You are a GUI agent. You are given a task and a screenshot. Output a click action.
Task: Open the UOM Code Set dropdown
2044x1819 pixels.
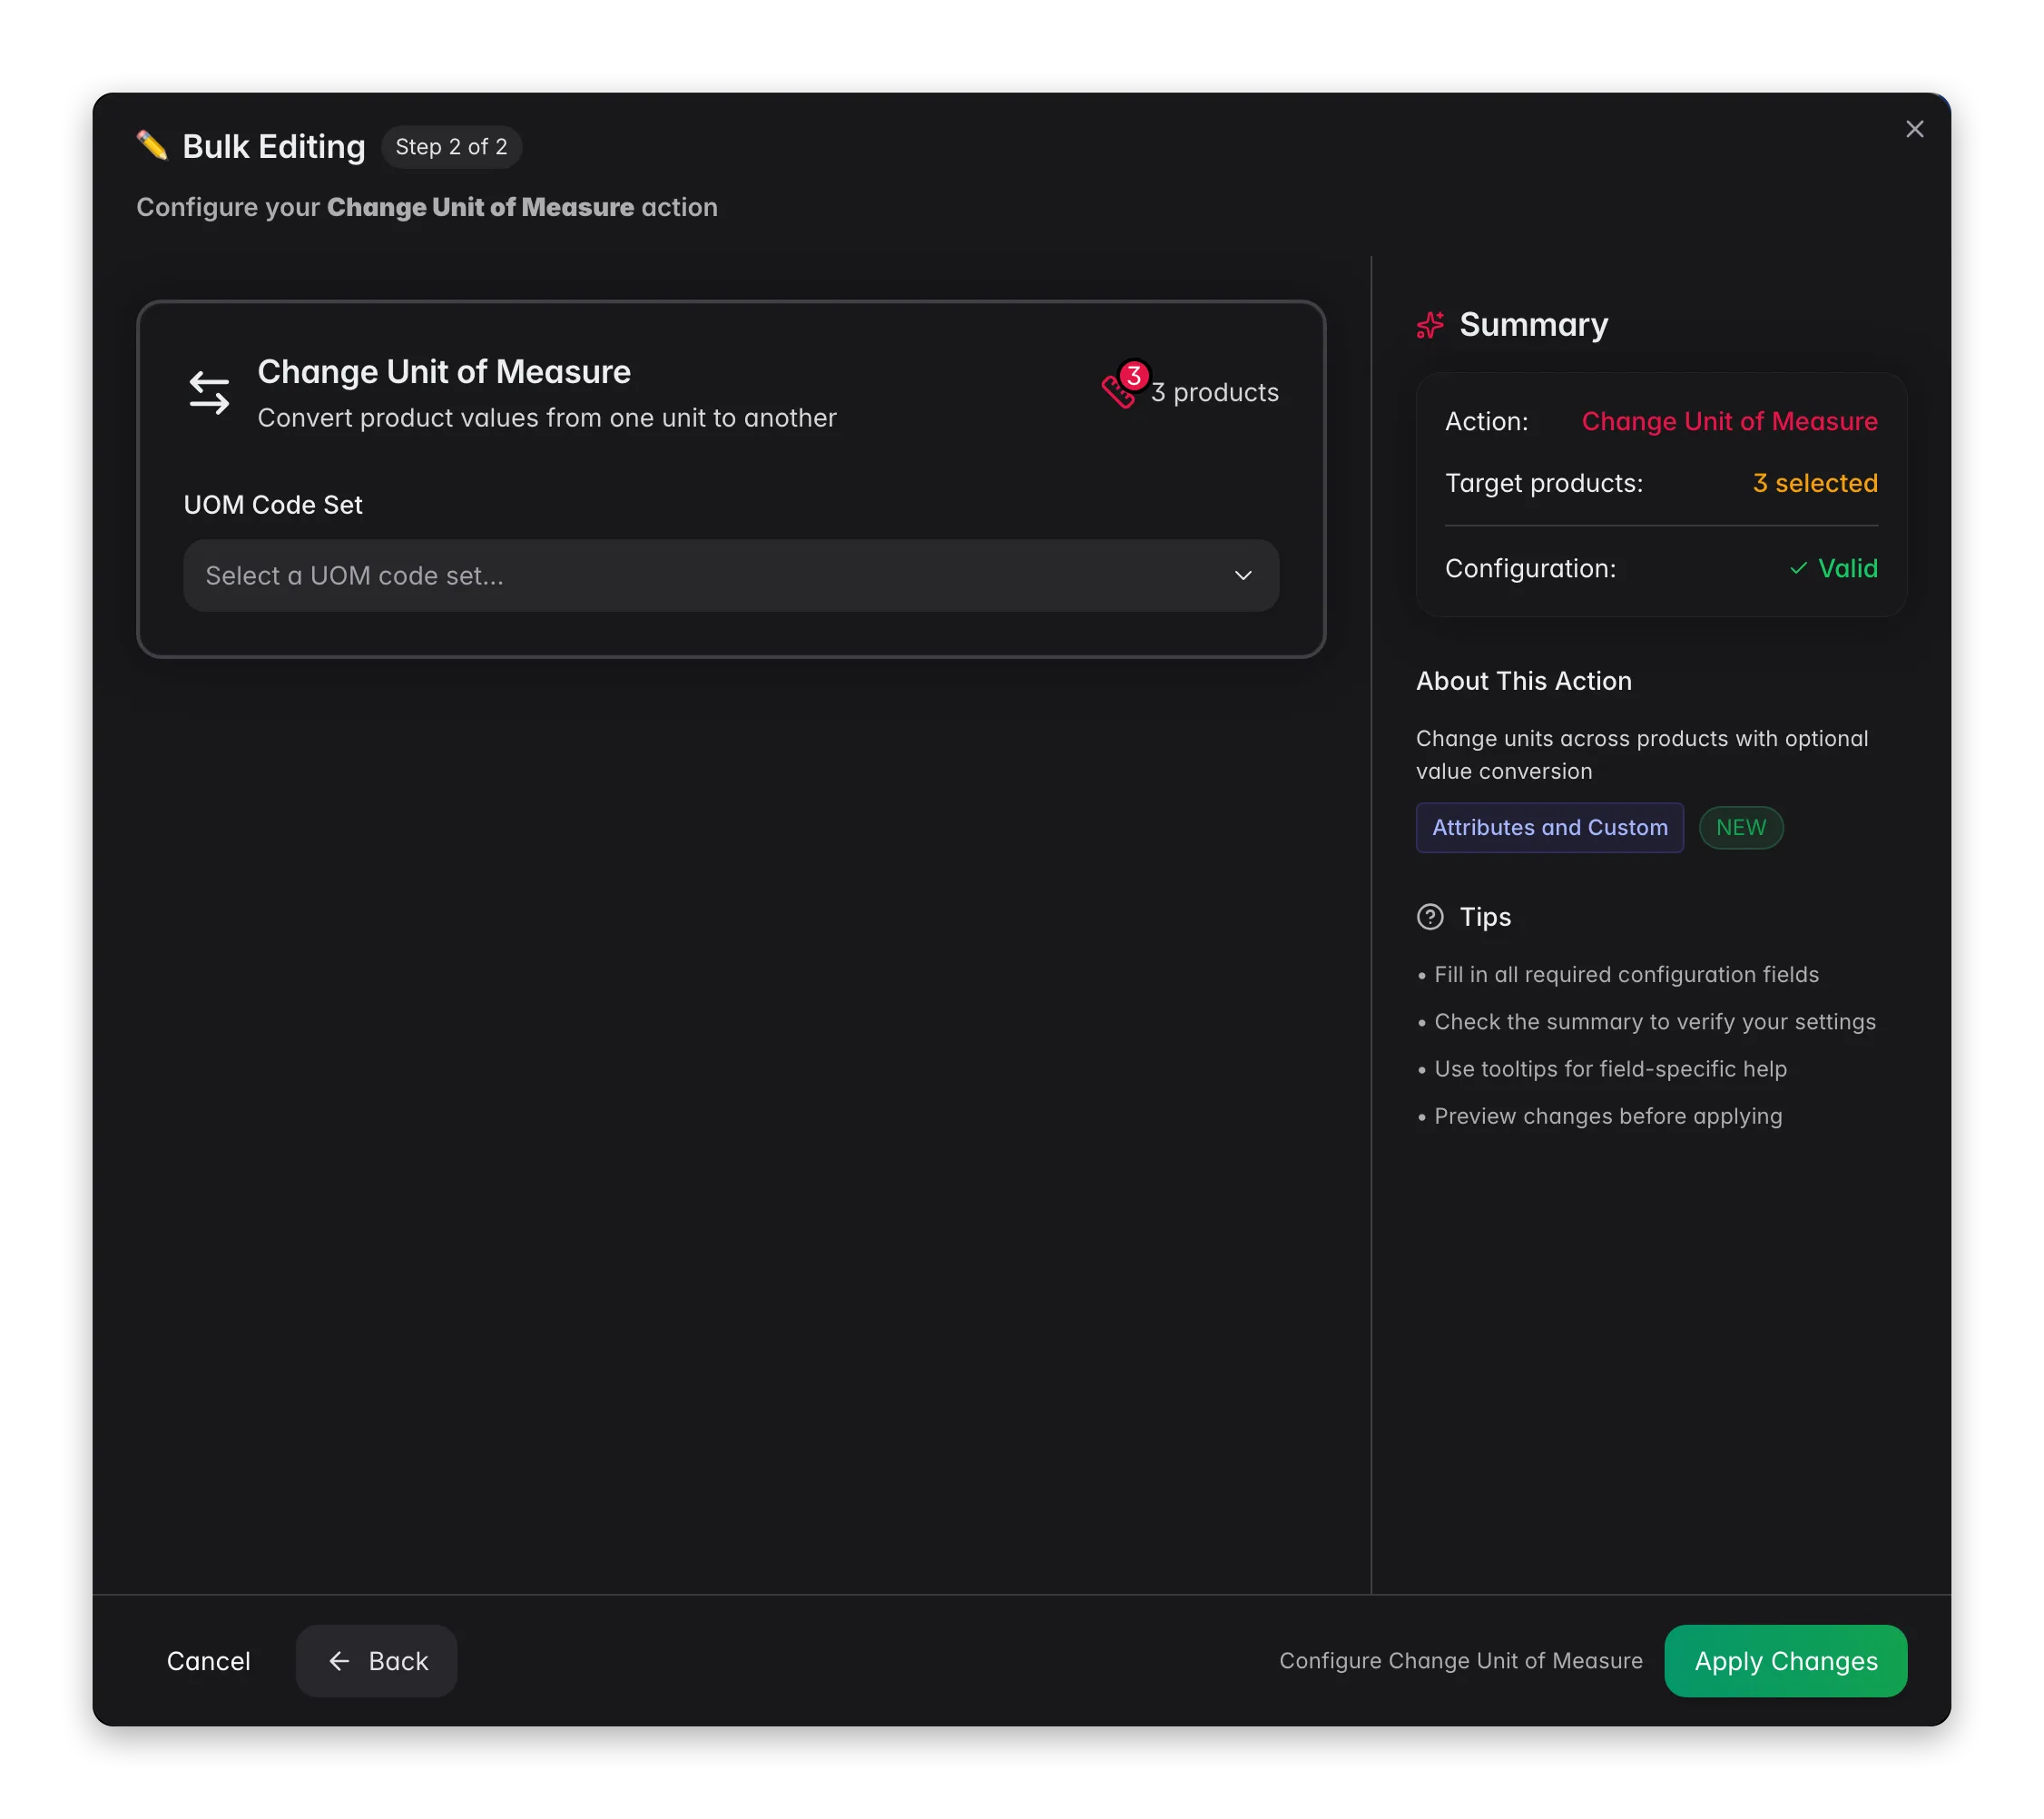pyautogui.click(x=731, y=576)
